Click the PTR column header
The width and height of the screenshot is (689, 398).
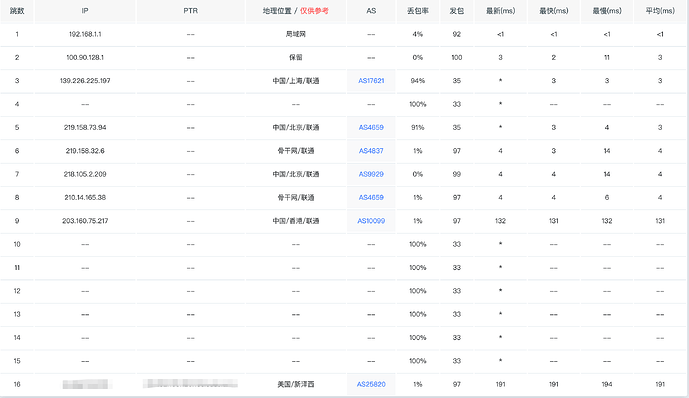(190, 11)
